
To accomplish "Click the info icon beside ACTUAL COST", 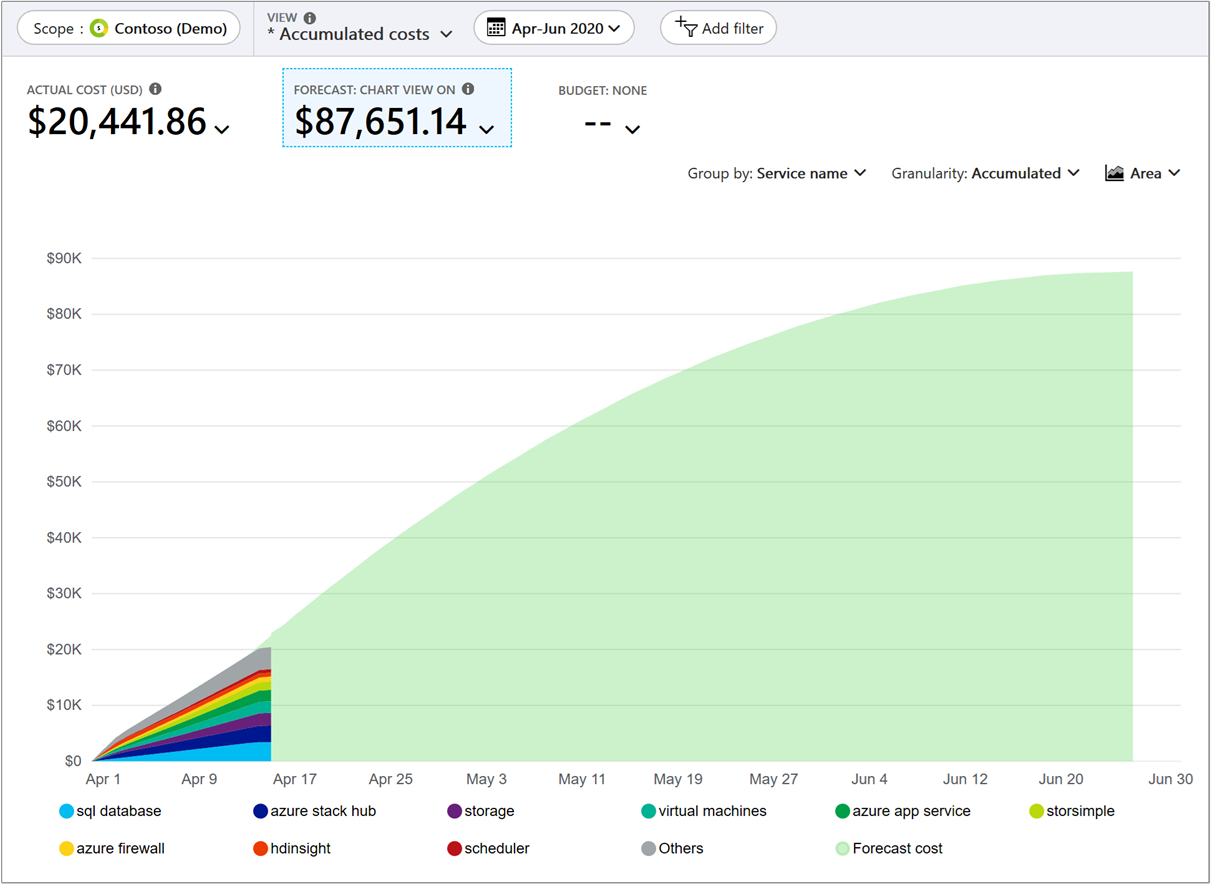I will point(155,89).
